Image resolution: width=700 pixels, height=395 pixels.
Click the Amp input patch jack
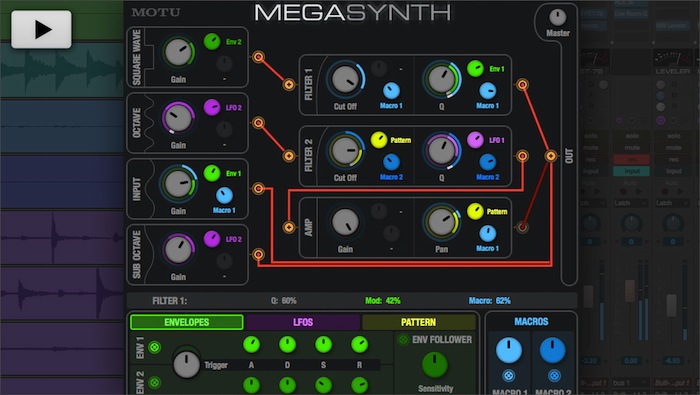point(289,227)
